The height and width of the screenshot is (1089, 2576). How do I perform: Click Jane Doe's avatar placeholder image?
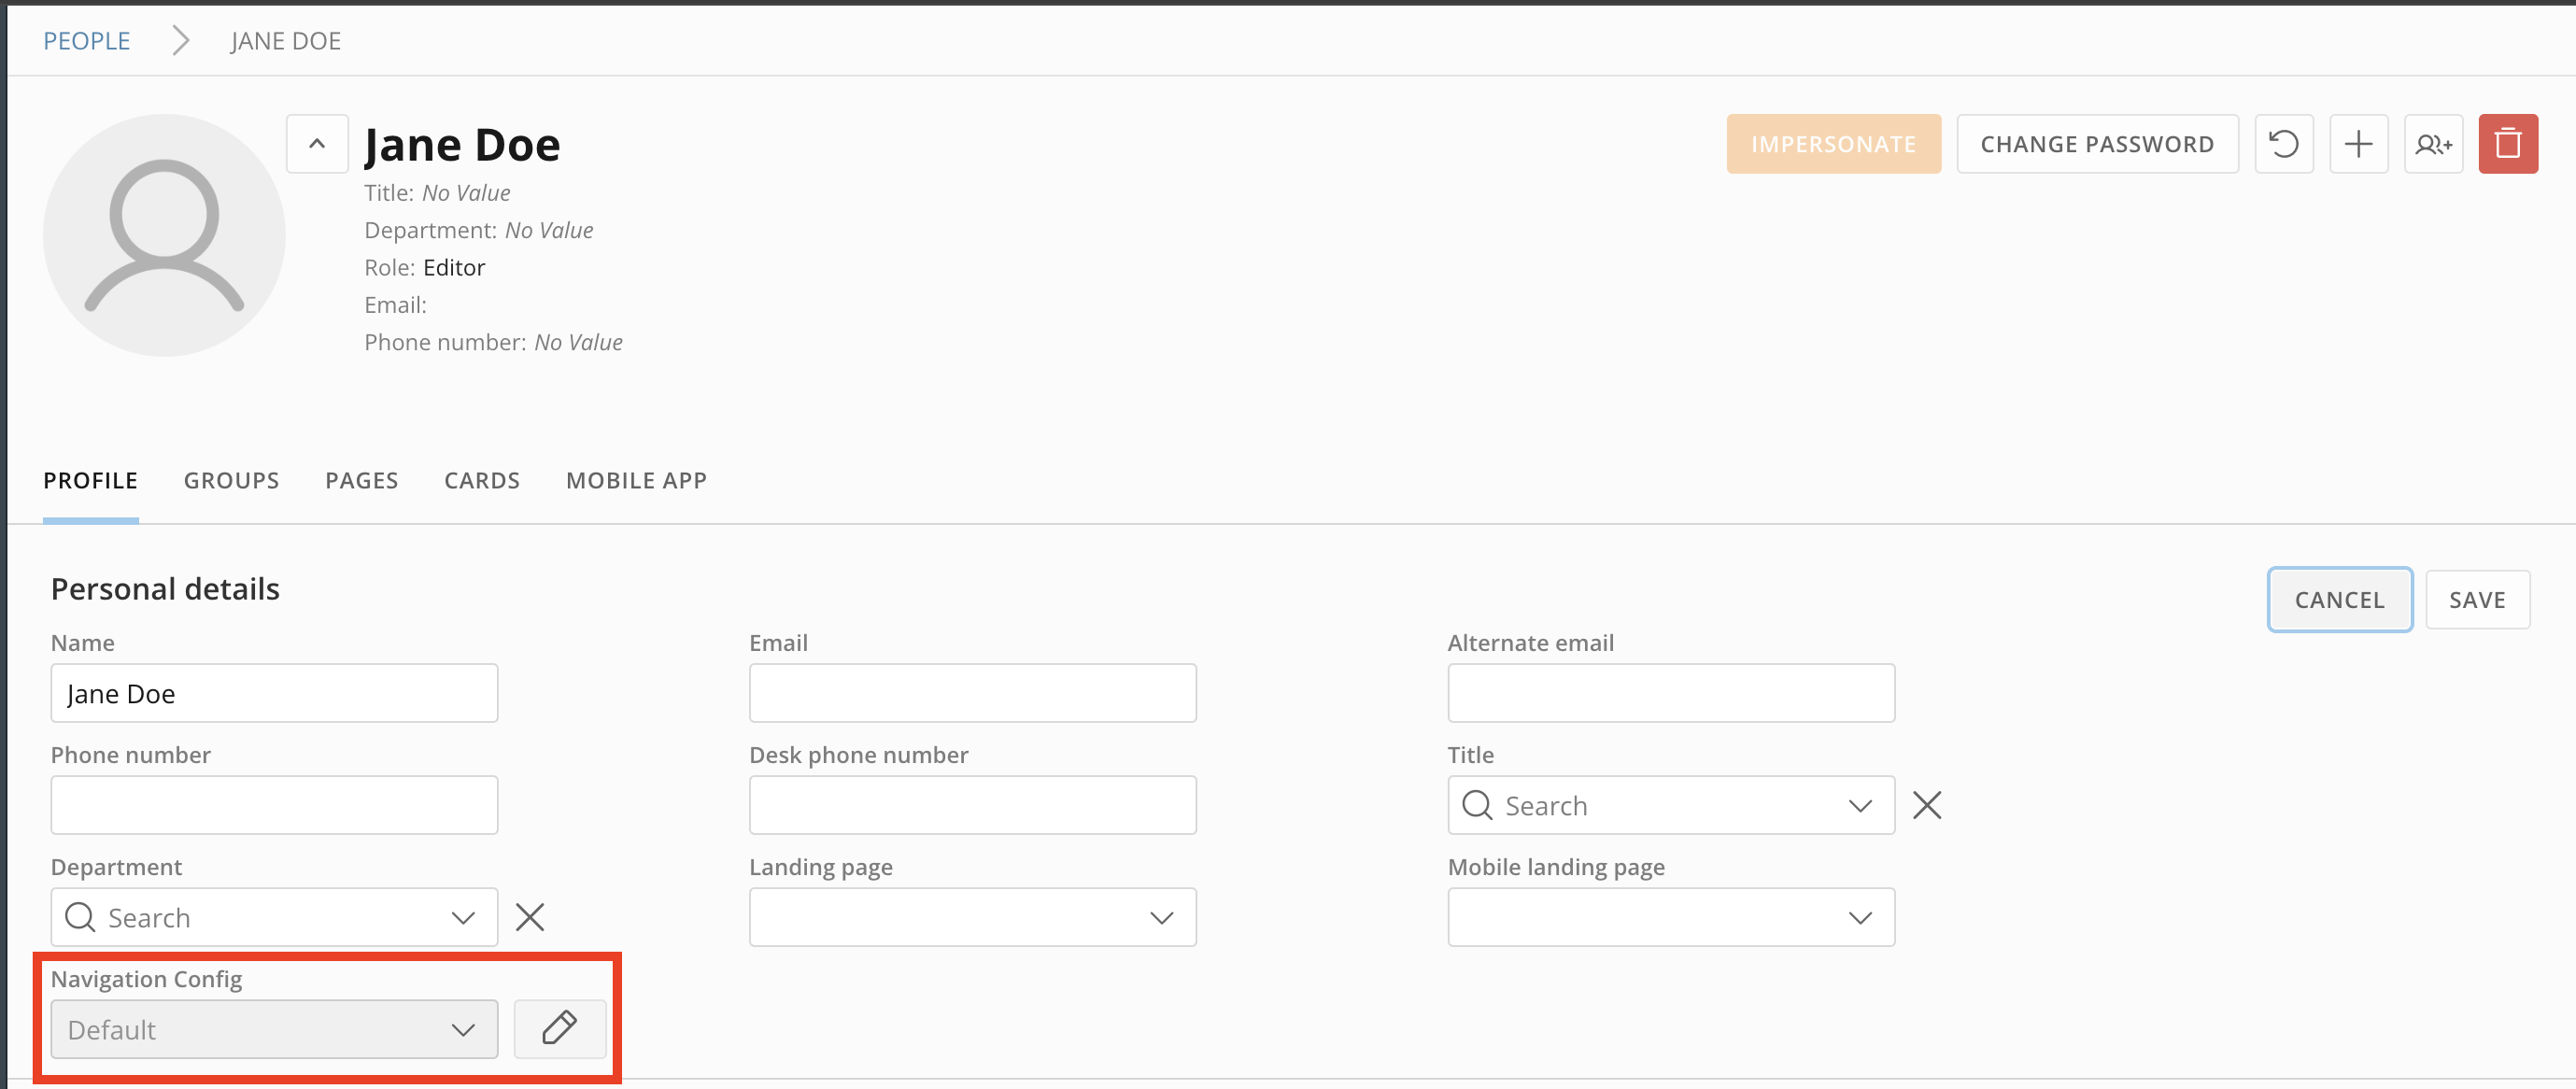[x=164, y=235]
